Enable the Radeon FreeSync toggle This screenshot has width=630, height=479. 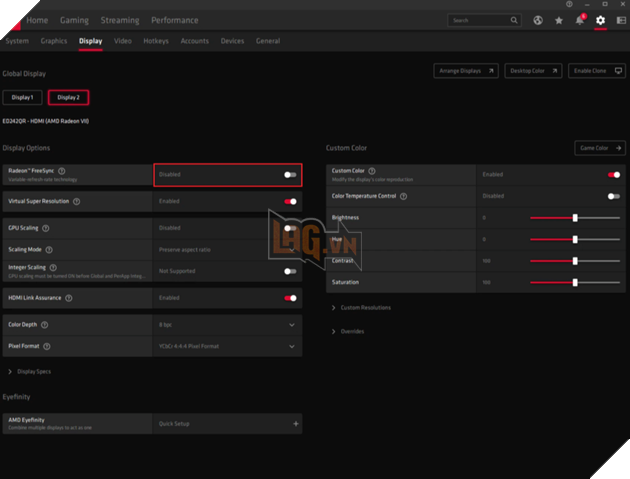(290, 174)
